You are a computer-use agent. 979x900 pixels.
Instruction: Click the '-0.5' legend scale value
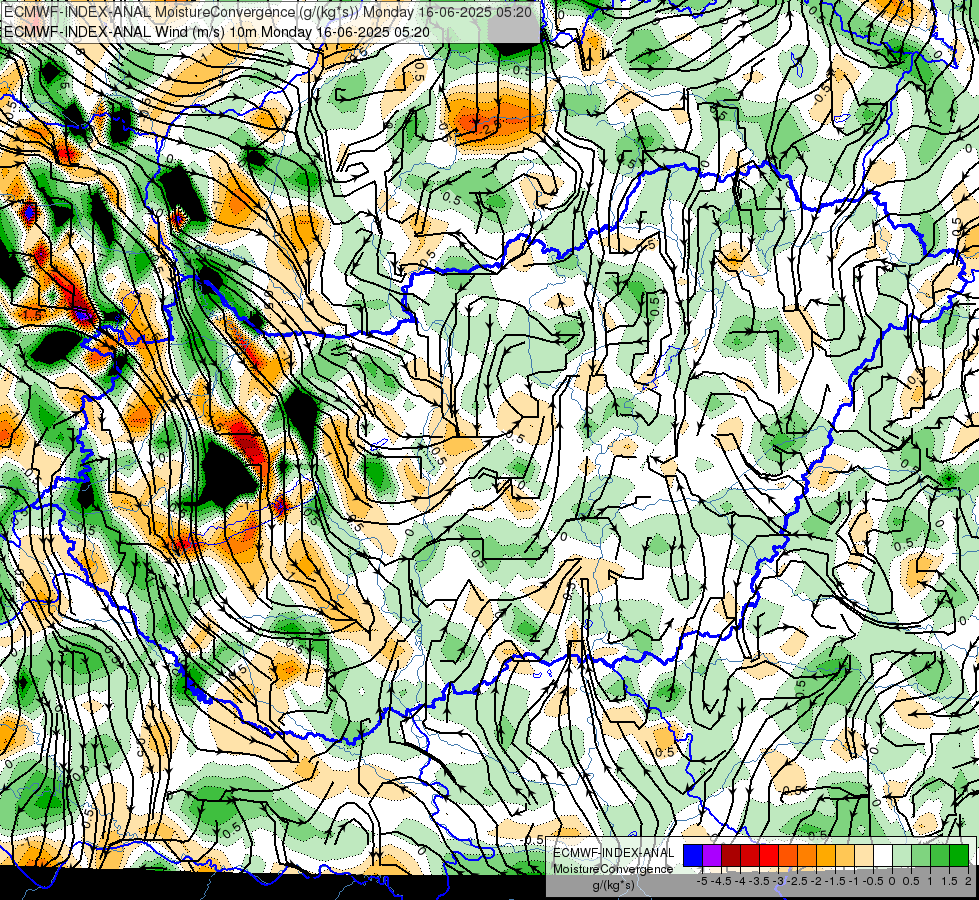click(x=873, y=881)
